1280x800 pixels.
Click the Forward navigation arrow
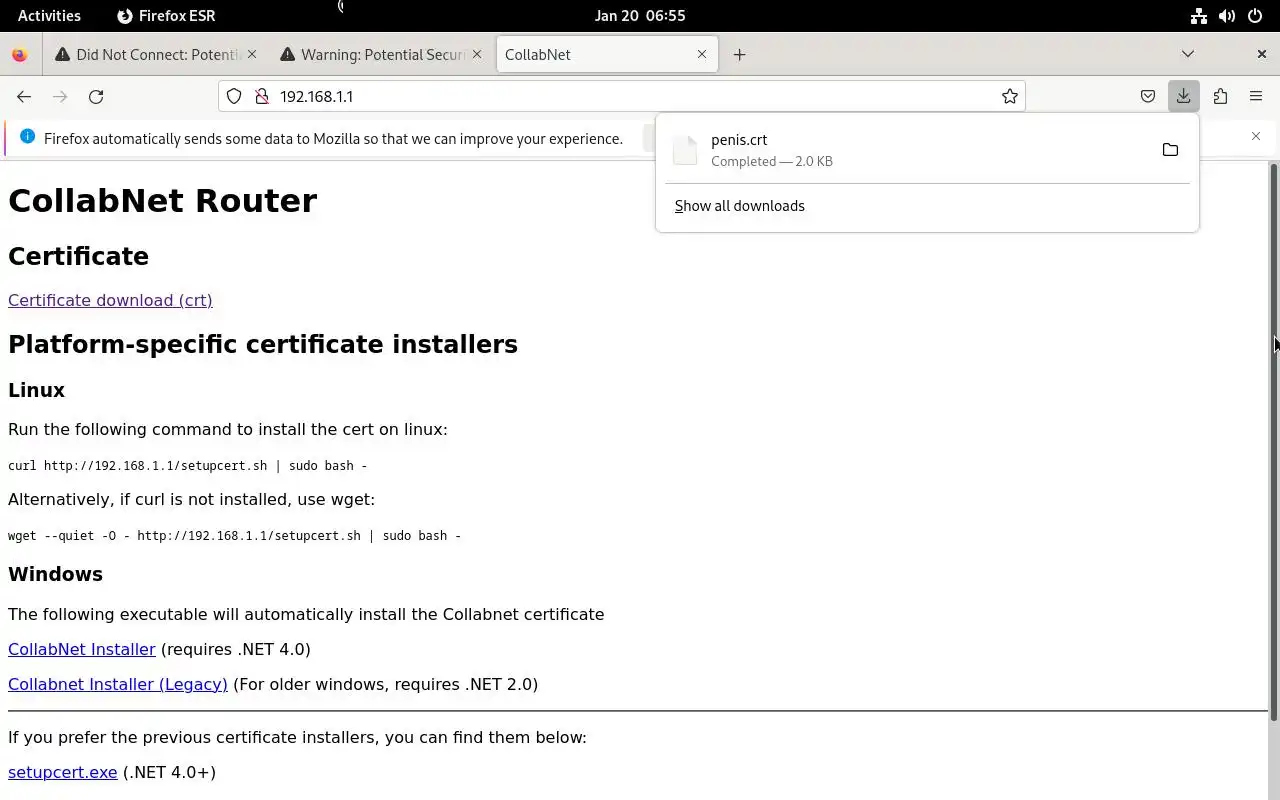pos(60,96)
